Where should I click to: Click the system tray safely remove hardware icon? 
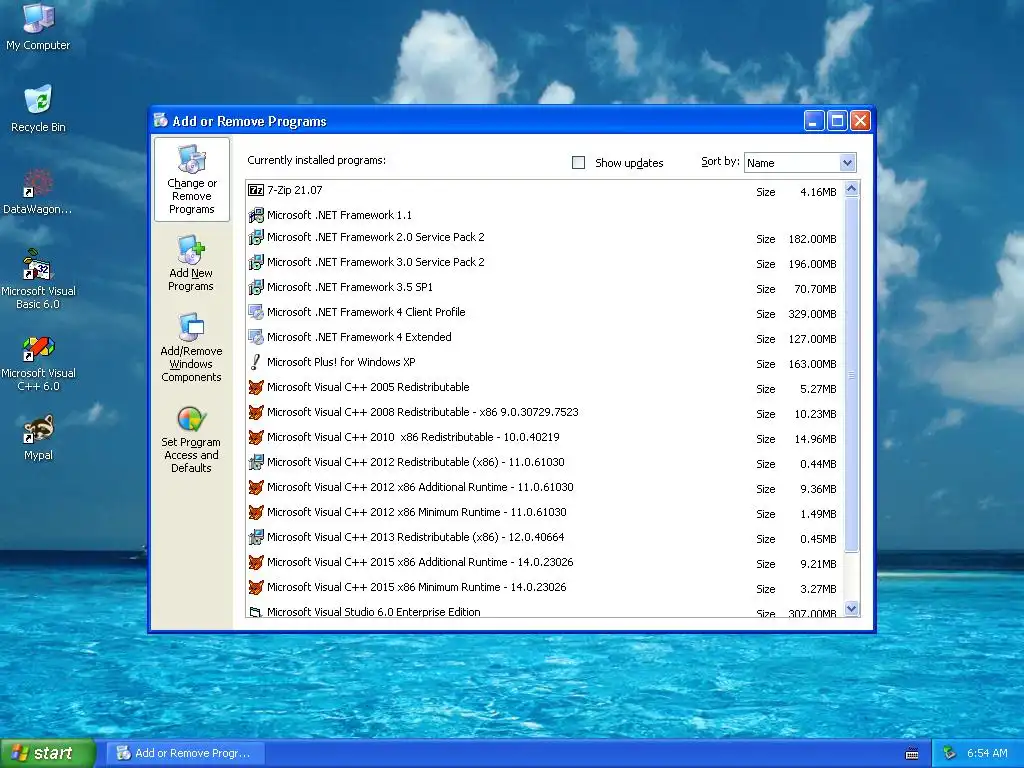(x=950, y=754)
